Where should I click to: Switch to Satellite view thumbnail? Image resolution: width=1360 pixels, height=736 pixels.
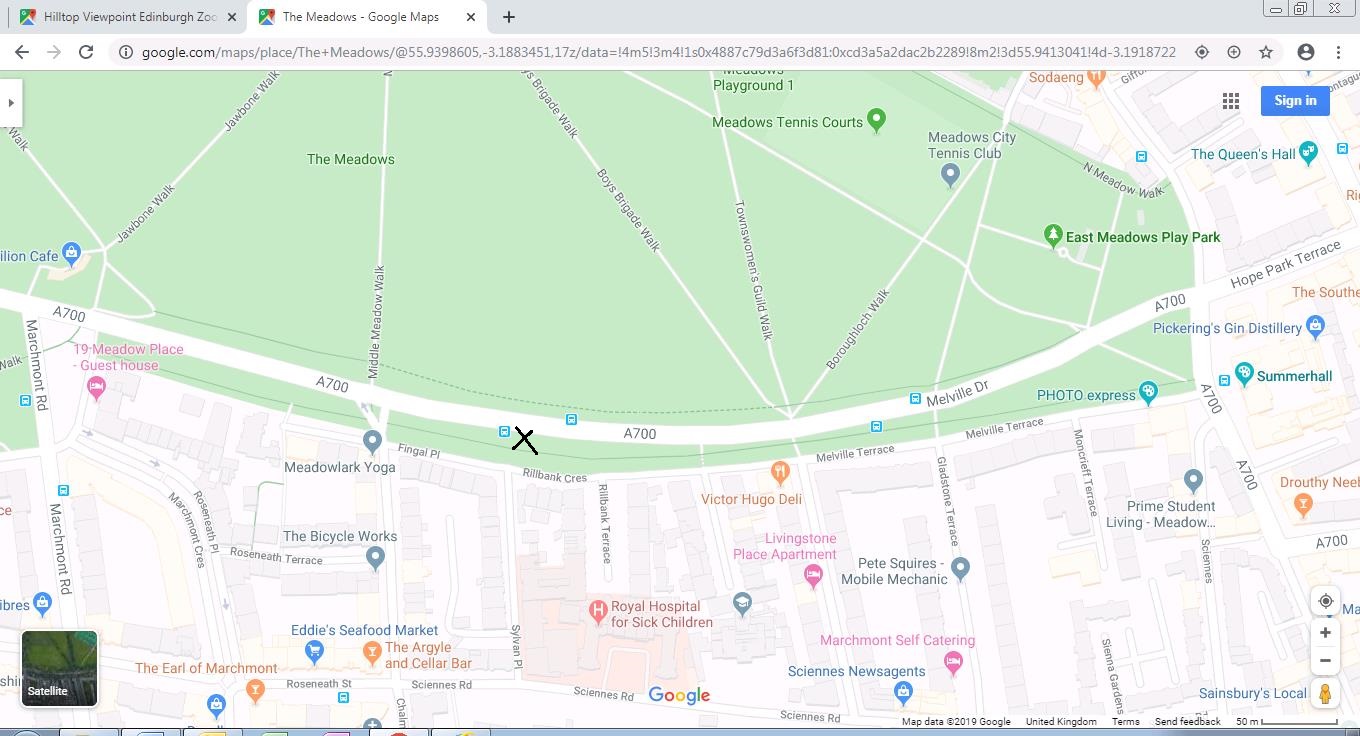tap(59, 668)
